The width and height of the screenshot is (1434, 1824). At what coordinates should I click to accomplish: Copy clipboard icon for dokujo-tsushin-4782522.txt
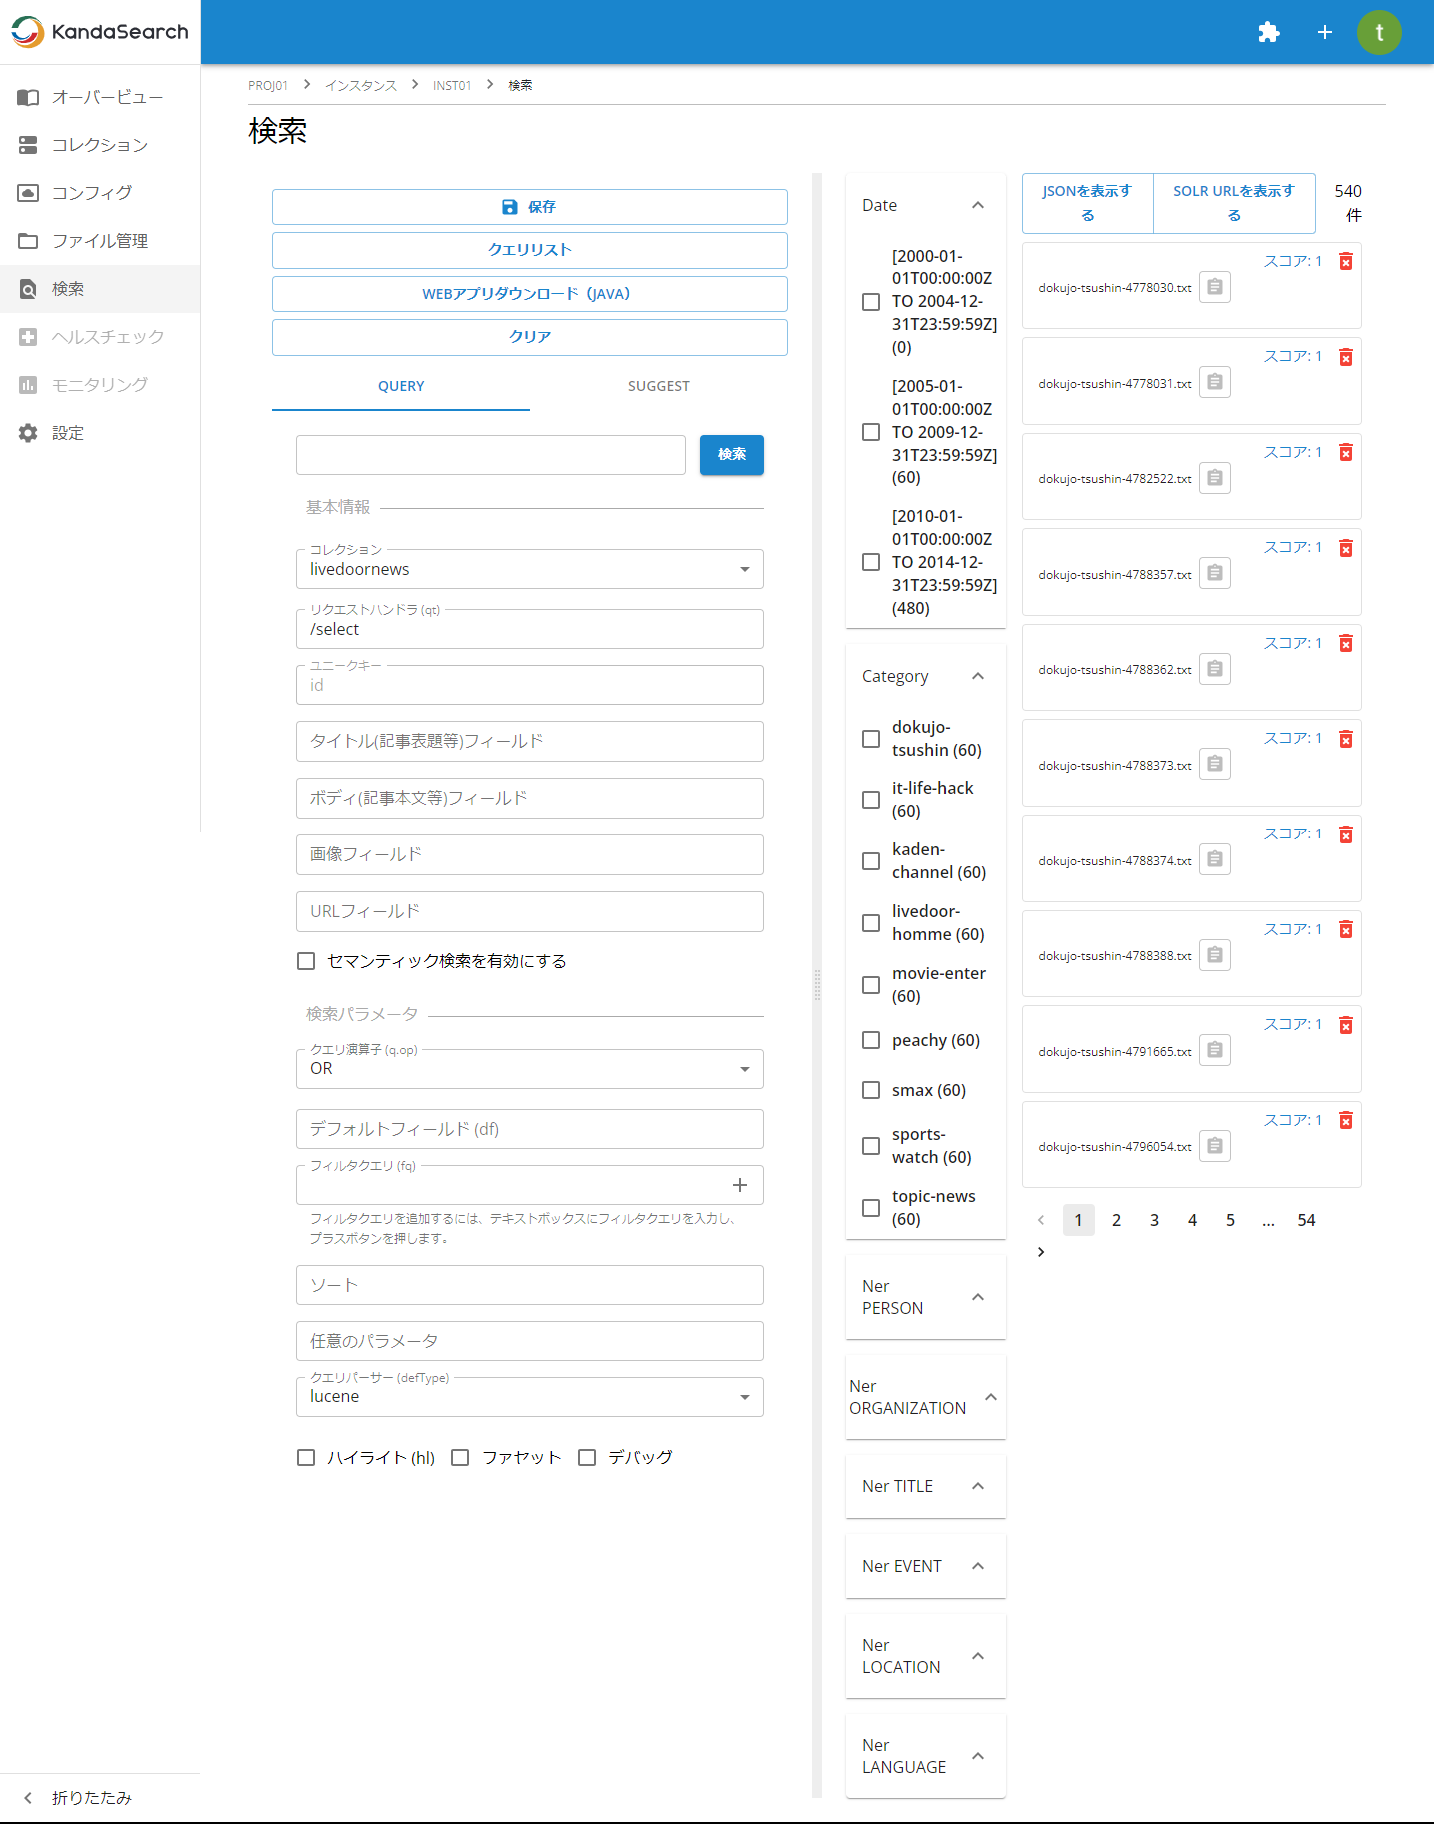[x=1215, y=478]
